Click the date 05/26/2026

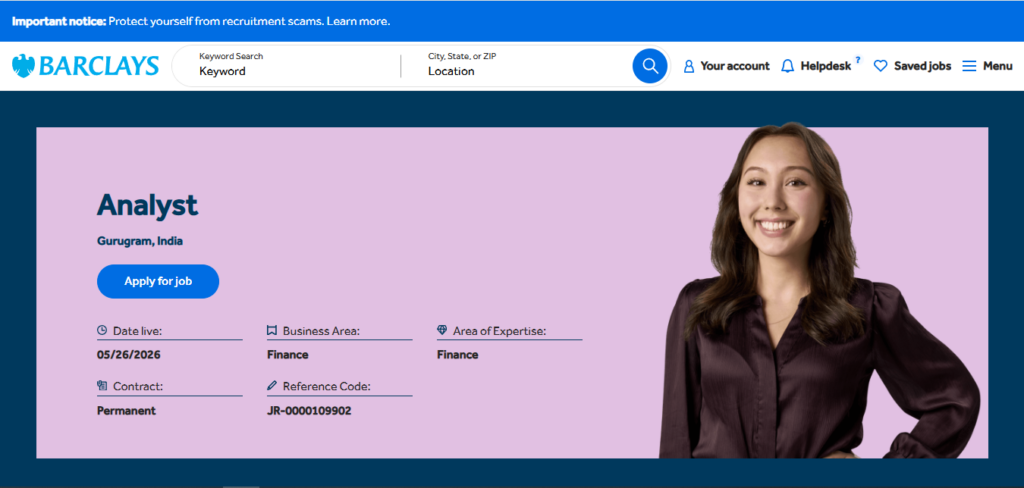click(129, 355)
